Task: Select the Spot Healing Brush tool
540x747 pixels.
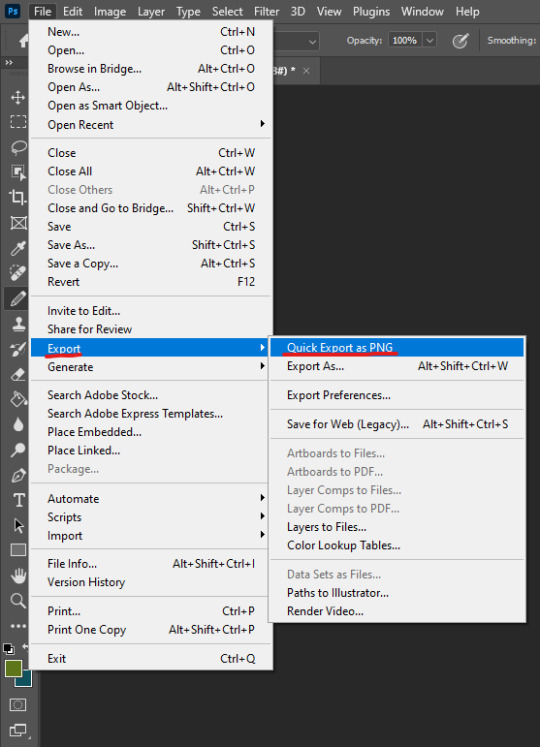Action: click(x=18, y=273)
